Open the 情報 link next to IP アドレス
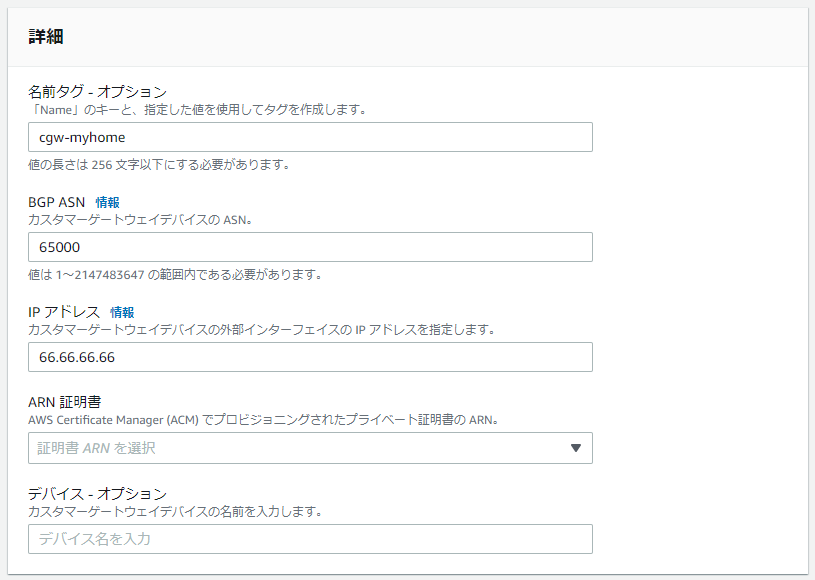Screen dimensions: 815x580 [122, 312]
